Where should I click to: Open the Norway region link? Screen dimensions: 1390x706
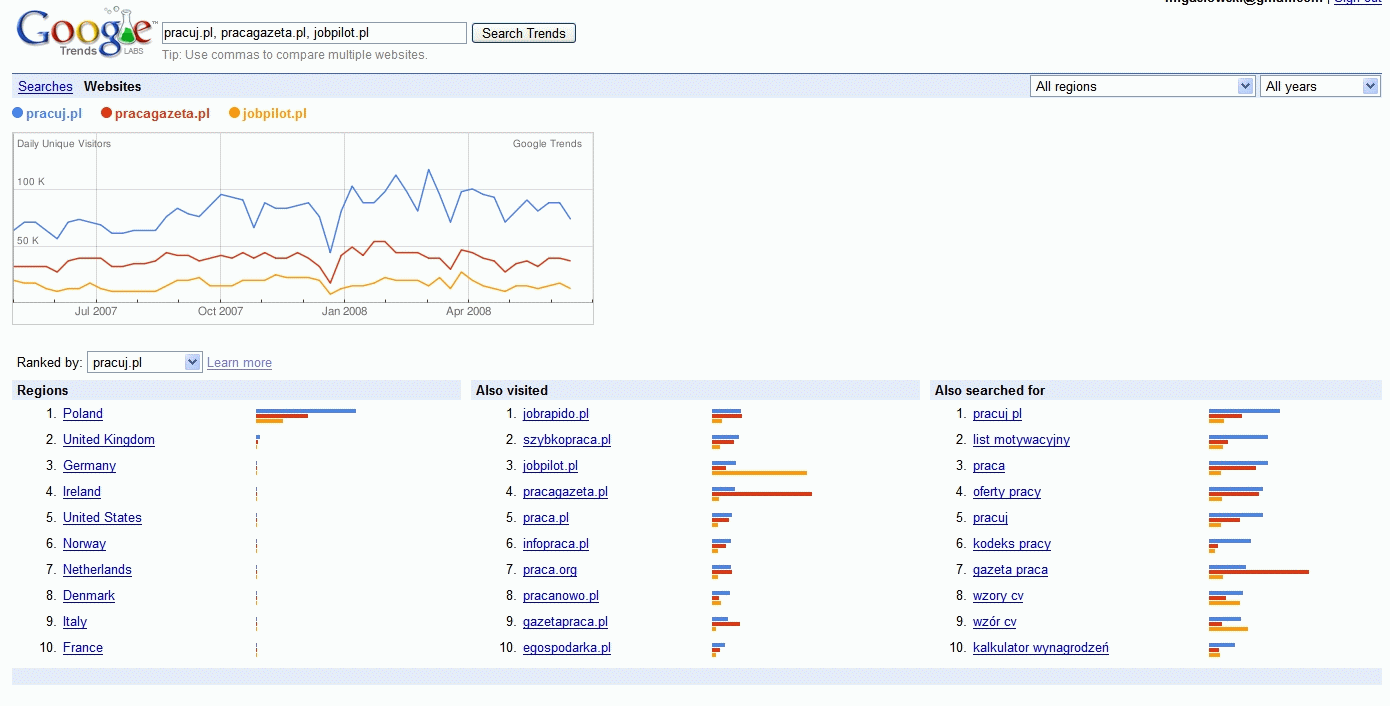[84, 544]
